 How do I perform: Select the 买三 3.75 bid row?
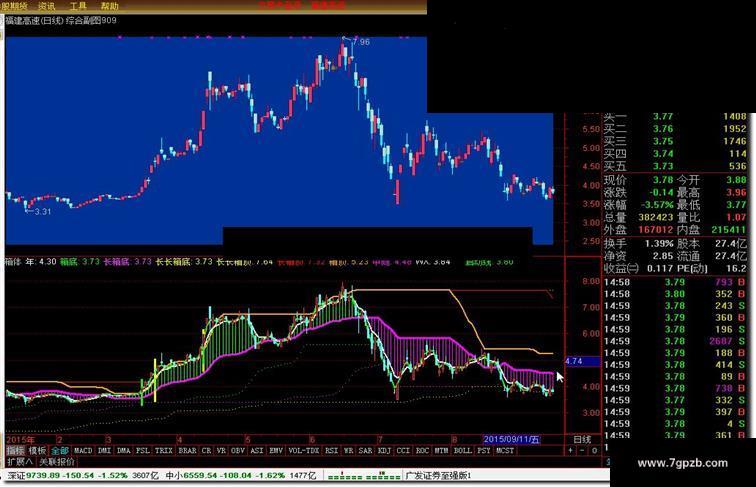pyautogui.click(x=675, y=141)
